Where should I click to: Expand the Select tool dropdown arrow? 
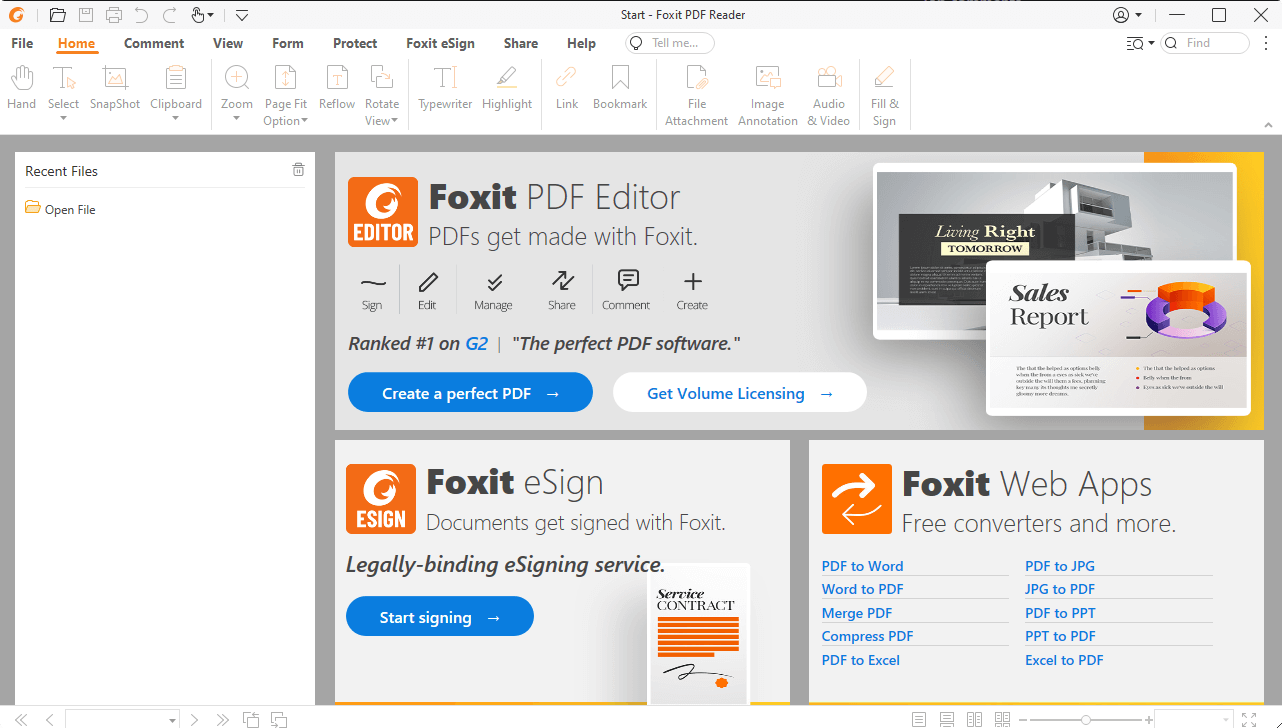(63, 119)
